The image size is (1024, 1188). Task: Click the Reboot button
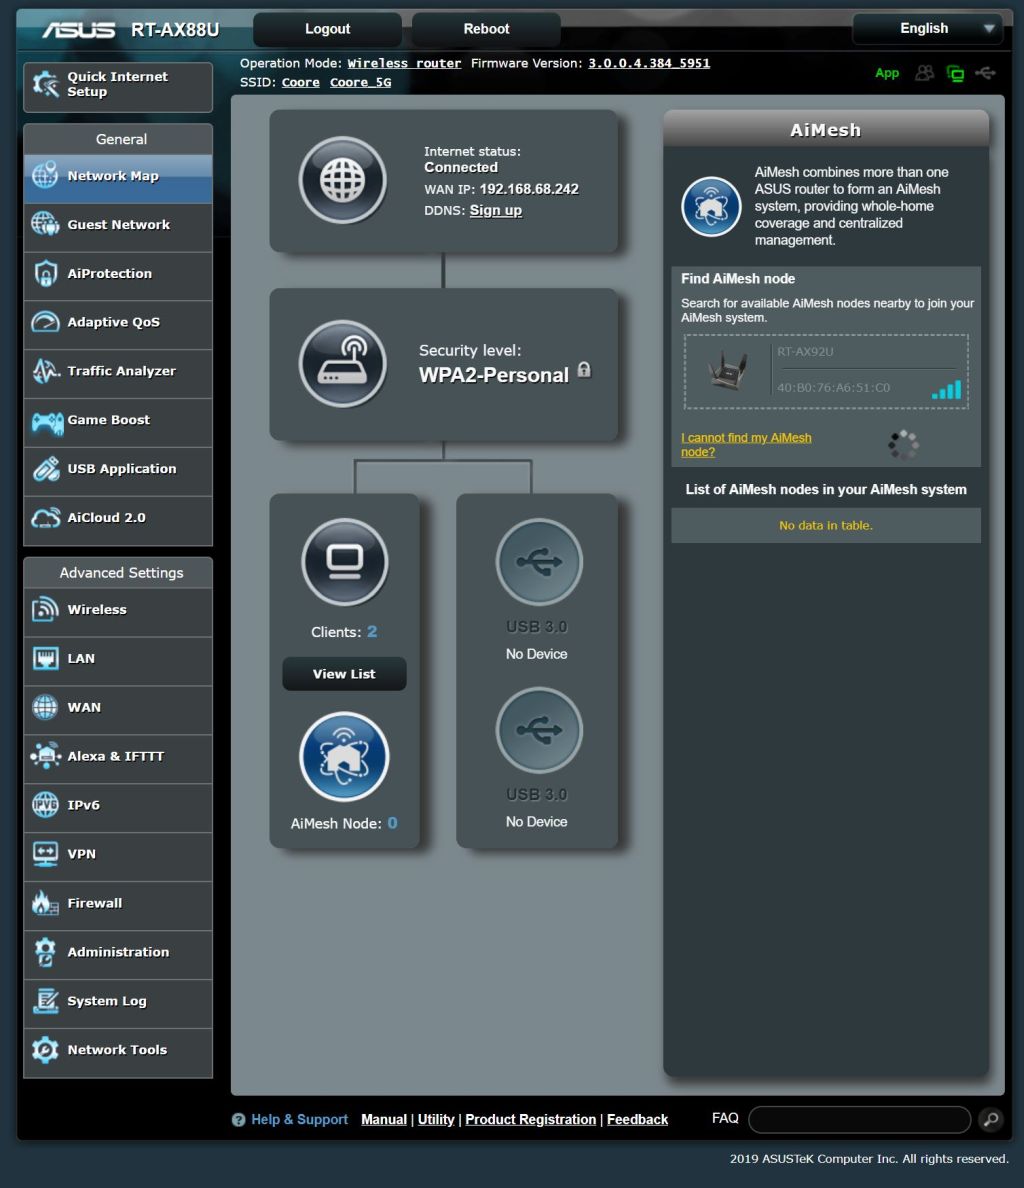486,29
